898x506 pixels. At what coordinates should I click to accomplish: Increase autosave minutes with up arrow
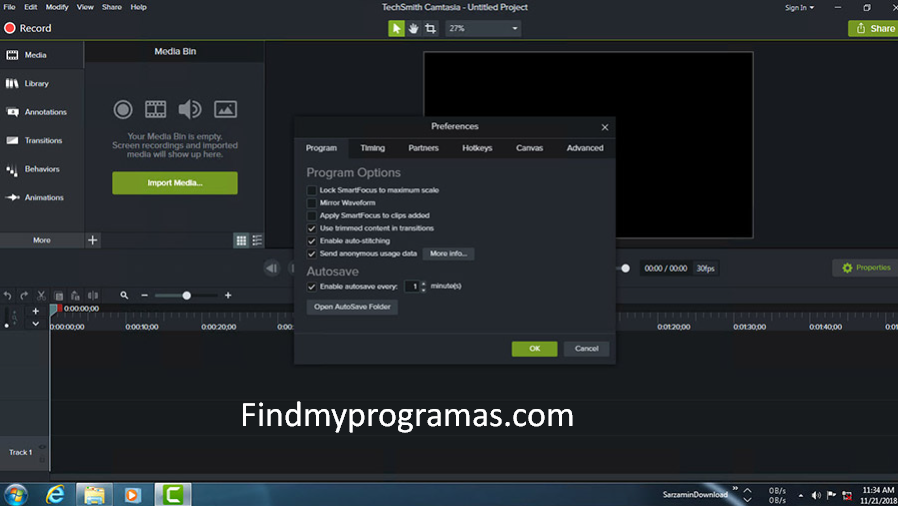point(424,283)
